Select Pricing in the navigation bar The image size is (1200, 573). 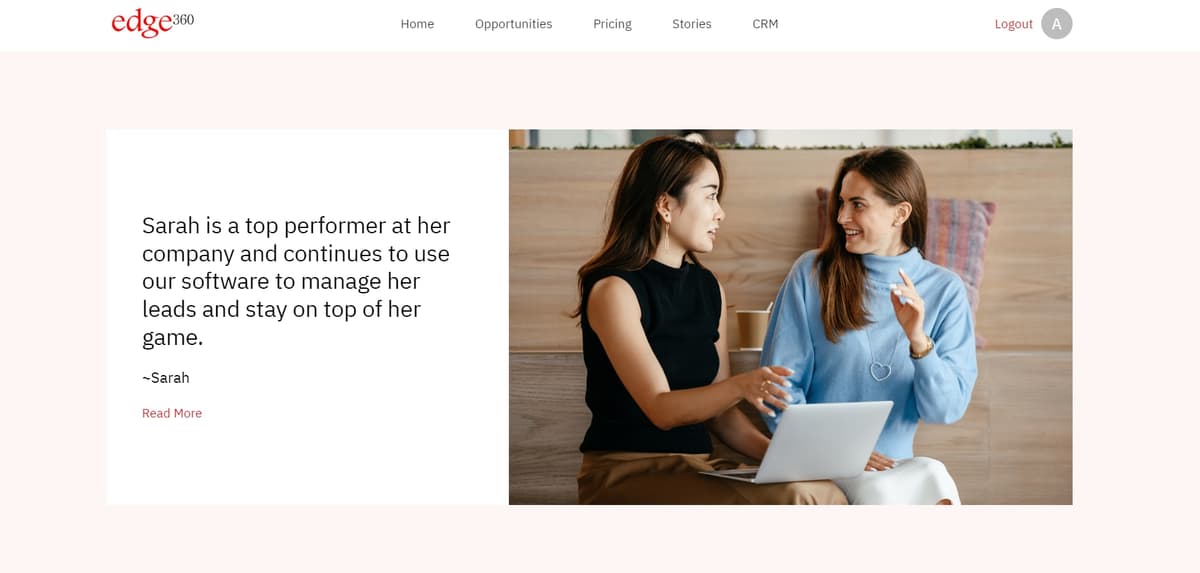tap(612, 24)
